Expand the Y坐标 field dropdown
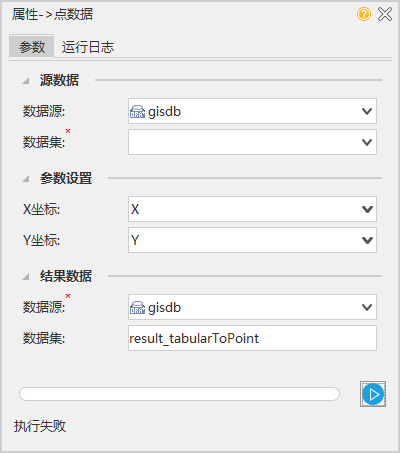 click(x=367, y=240)
